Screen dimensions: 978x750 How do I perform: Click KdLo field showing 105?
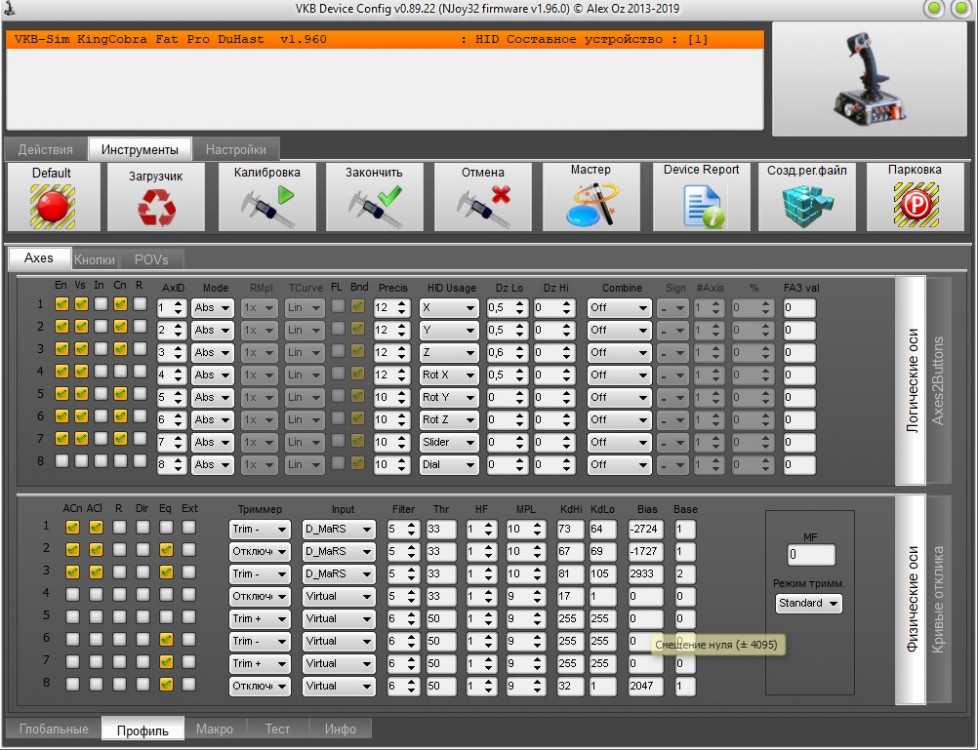(x=603, y=574)
